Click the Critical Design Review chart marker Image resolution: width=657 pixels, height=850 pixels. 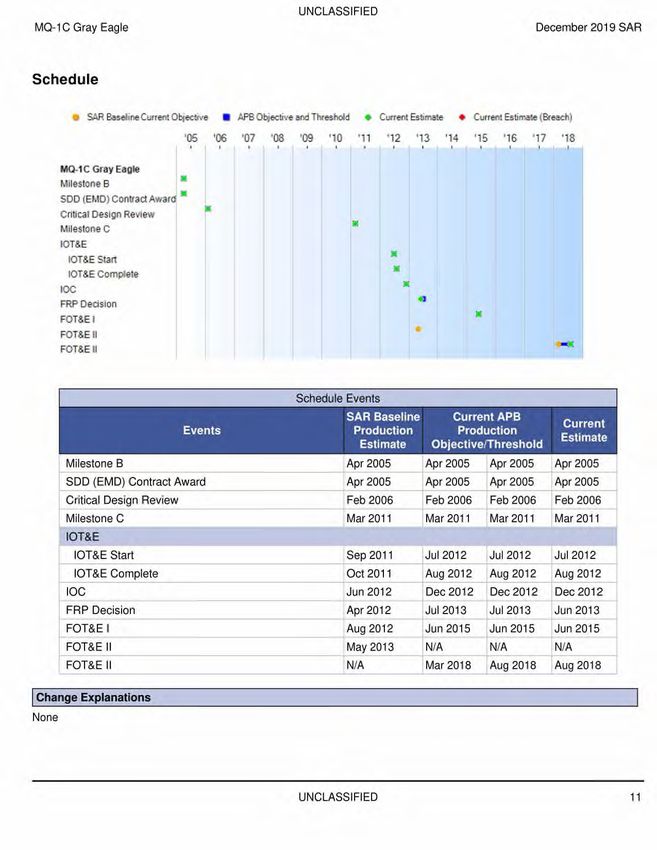208,209
